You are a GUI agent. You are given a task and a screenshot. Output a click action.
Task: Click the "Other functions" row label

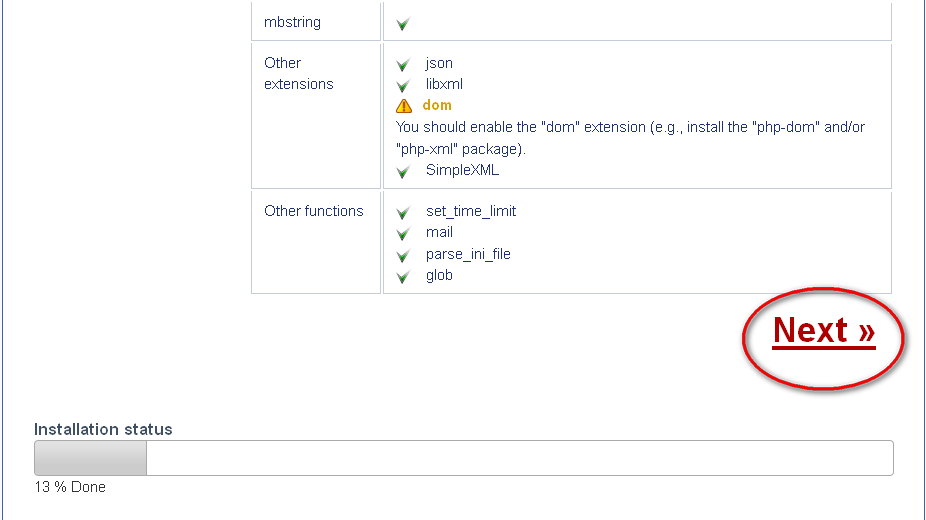[314, 211]
